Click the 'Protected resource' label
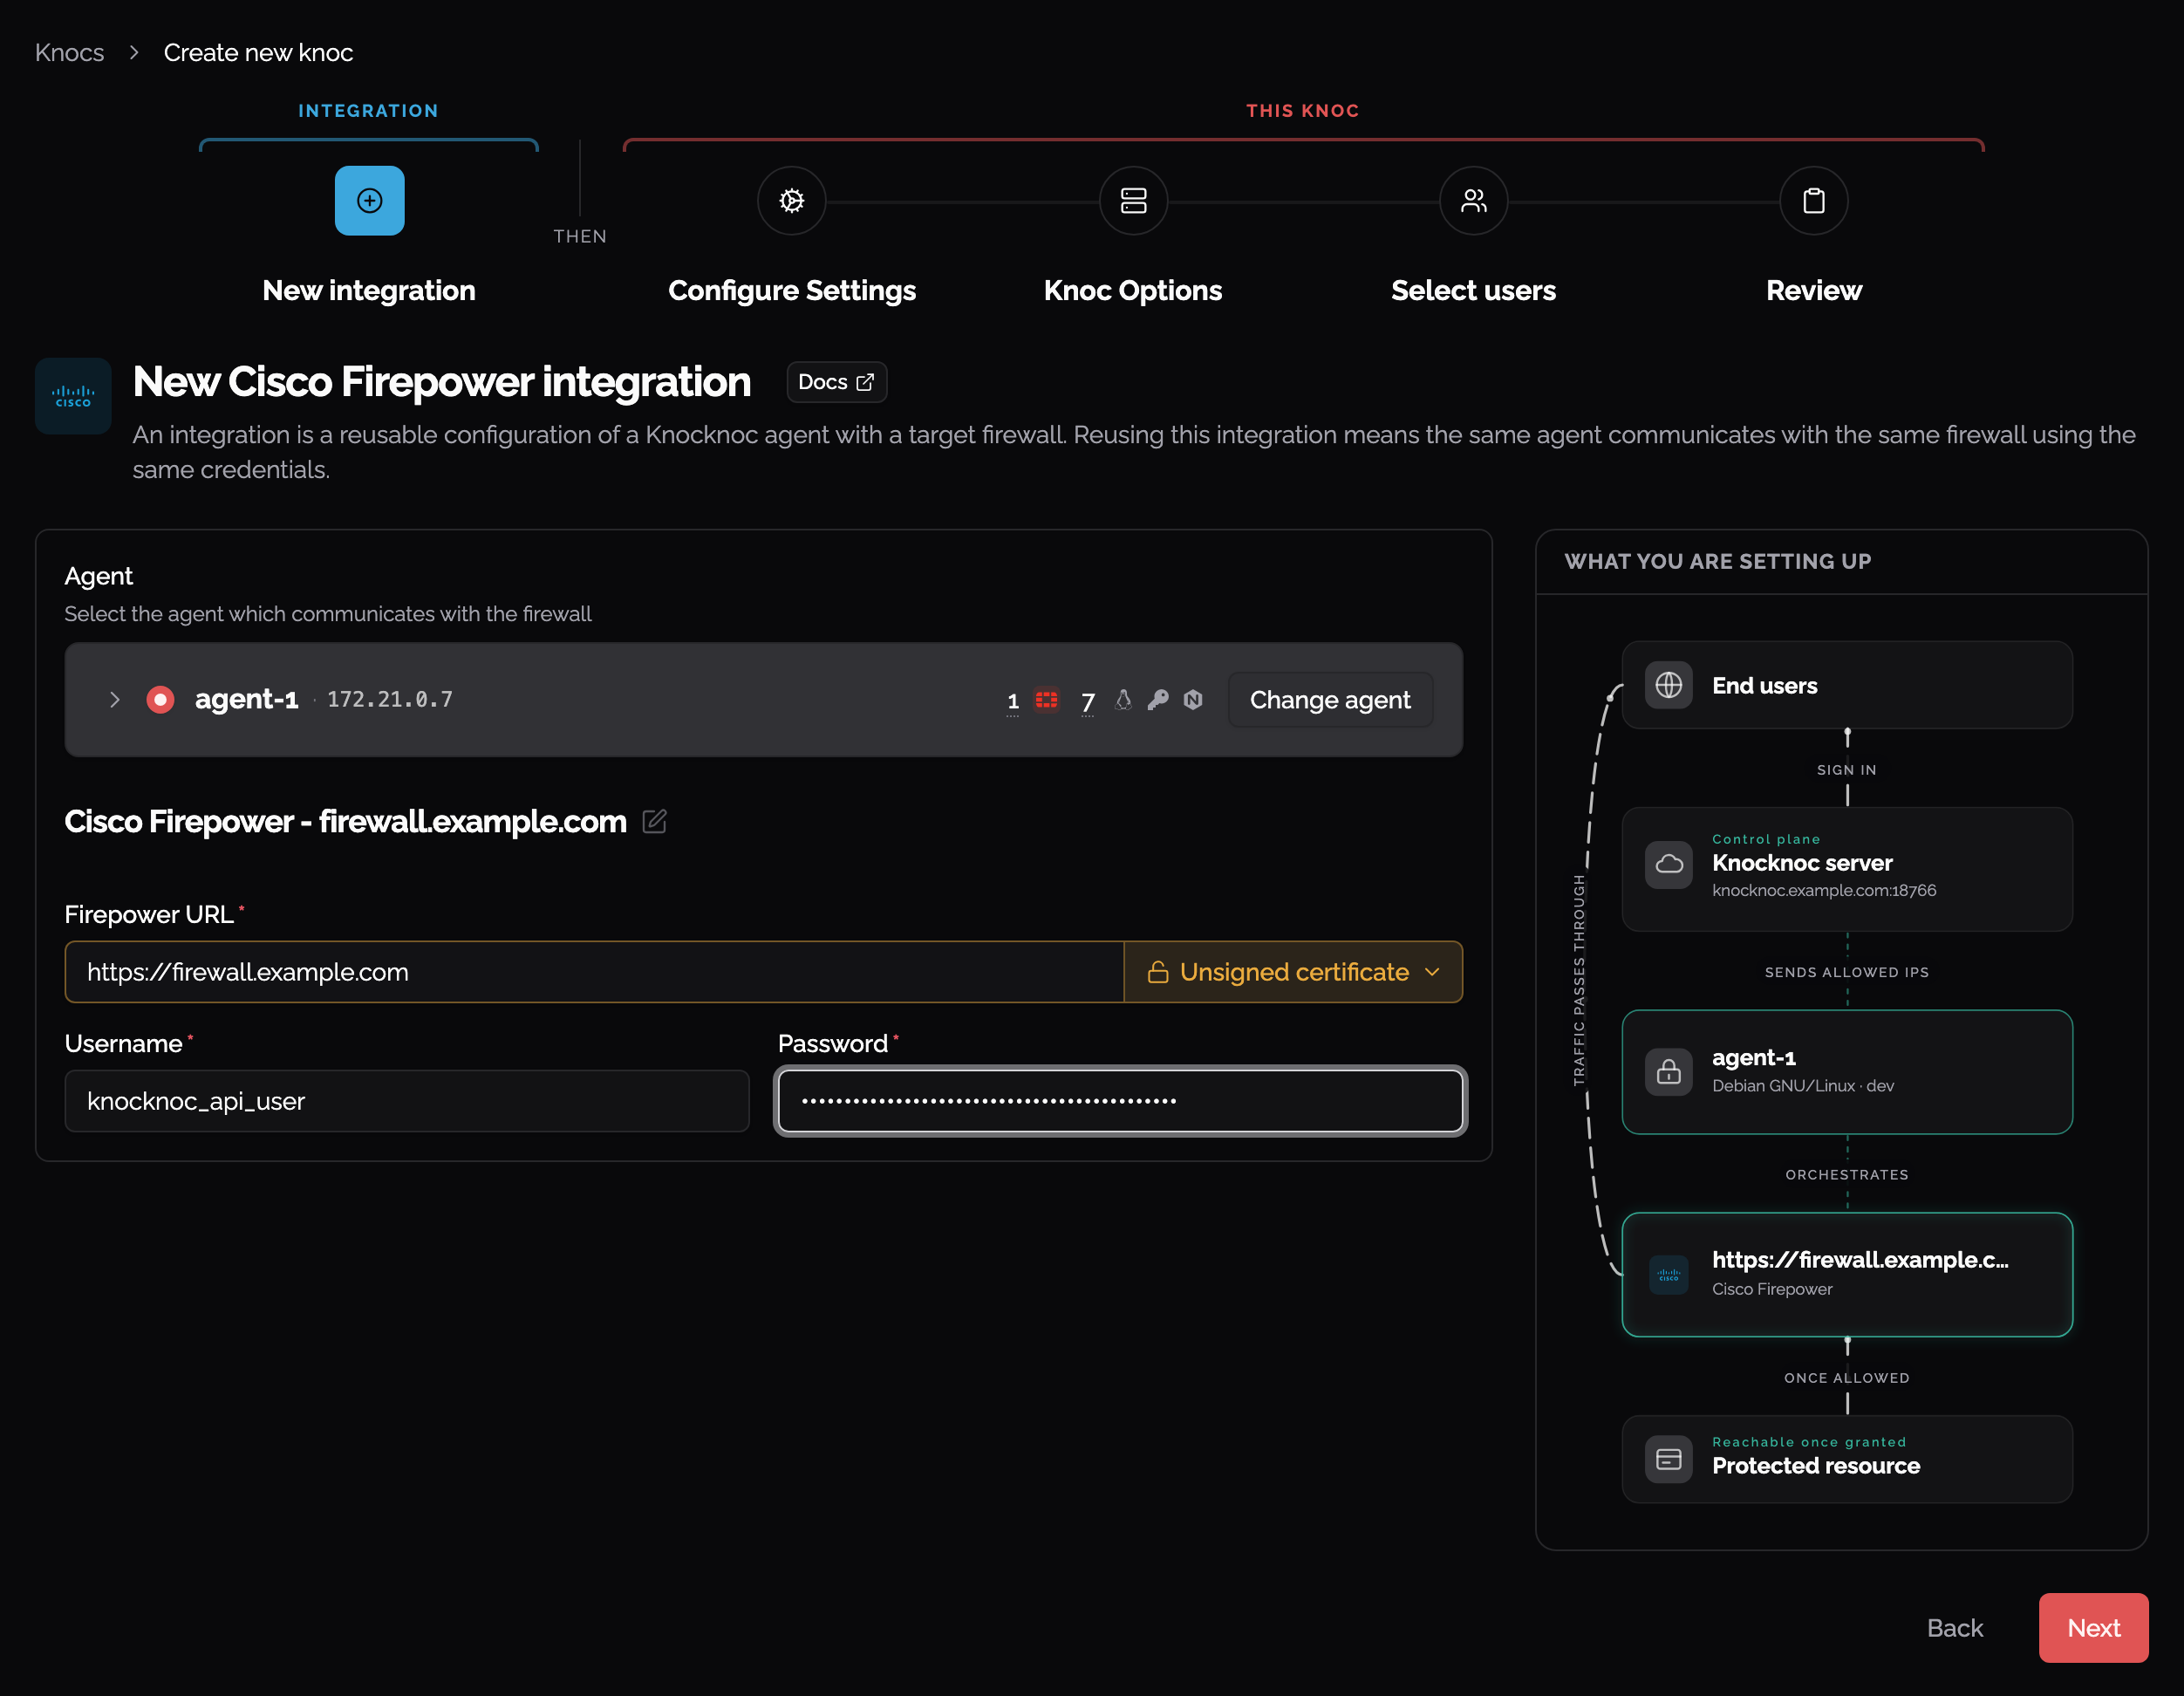 tap(1815, 1465)
